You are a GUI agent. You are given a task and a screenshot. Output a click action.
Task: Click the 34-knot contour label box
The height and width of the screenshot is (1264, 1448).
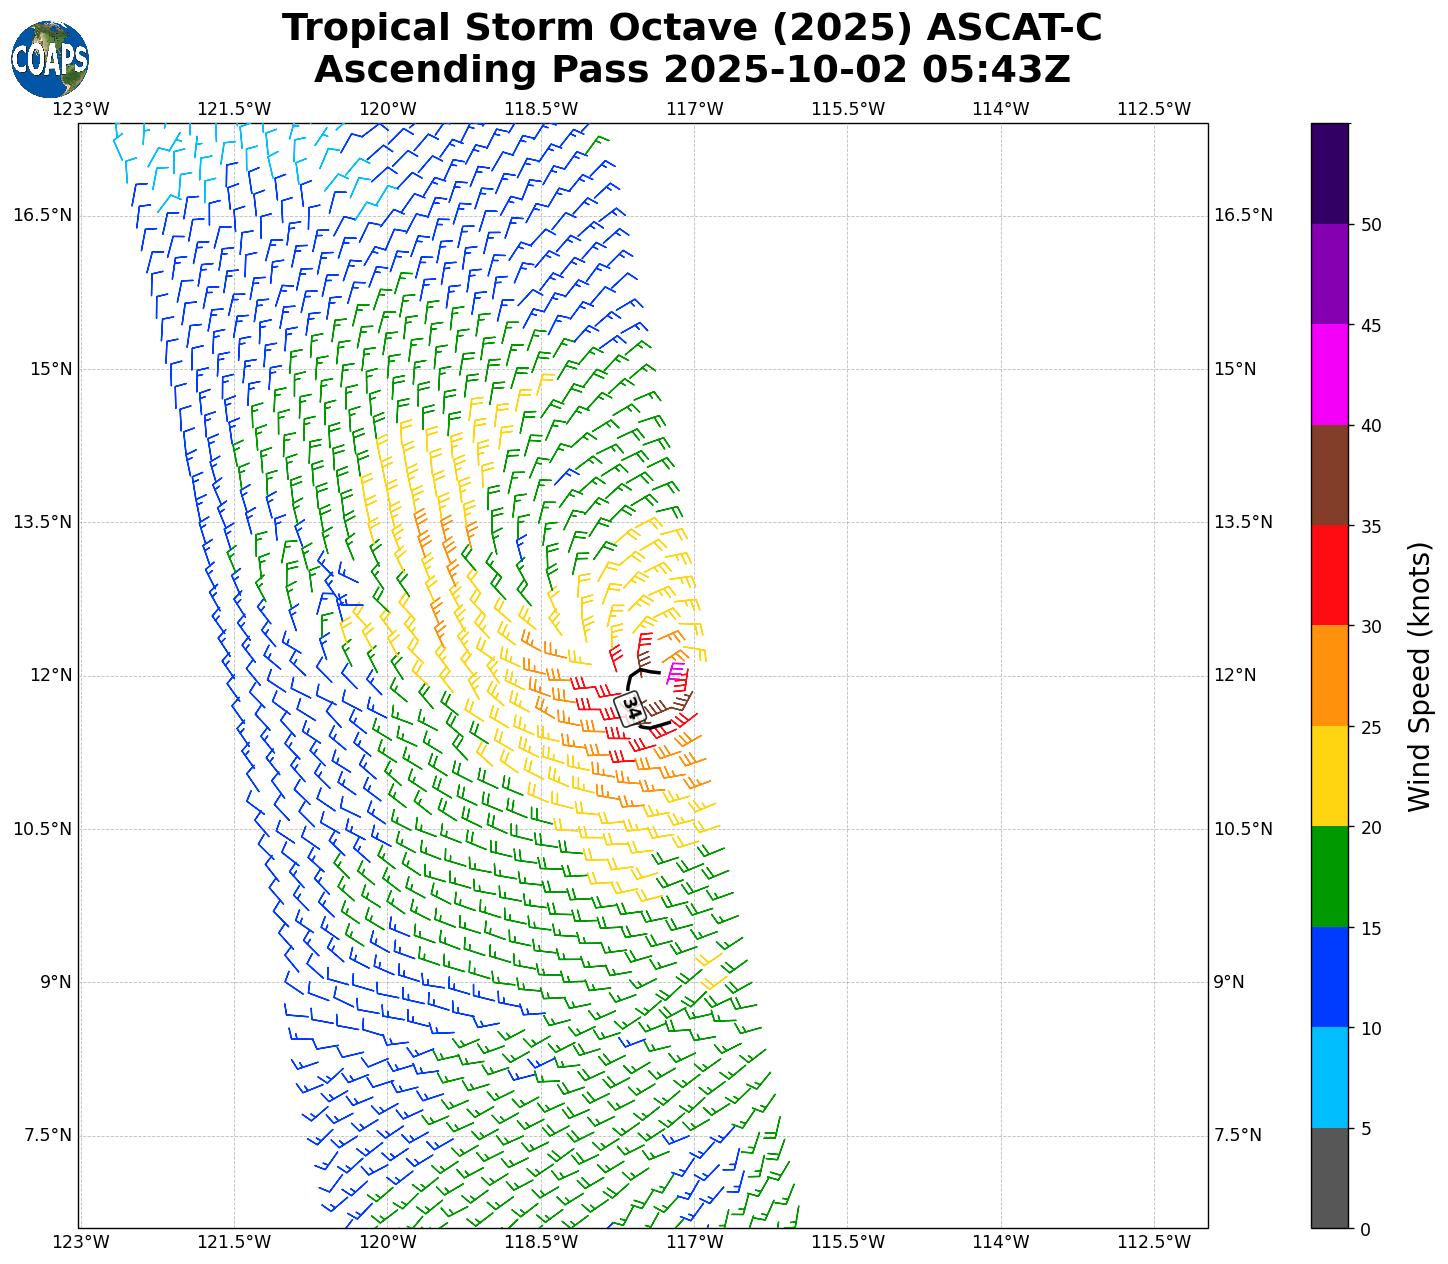630,709
